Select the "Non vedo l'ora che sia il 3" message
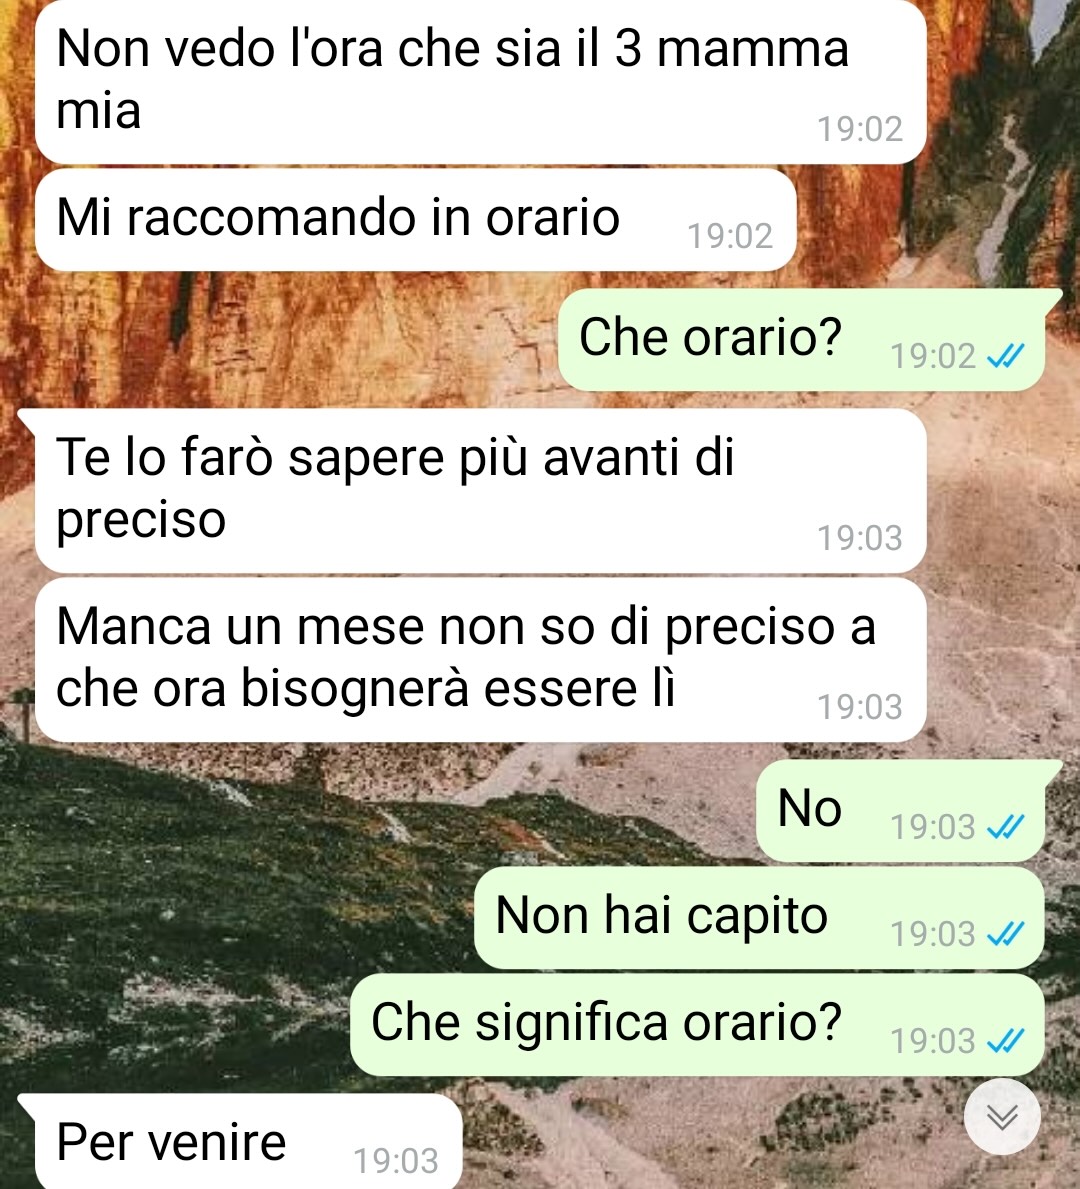The width and height of the screenshot is (1080, 1189). tap(481, 80)
